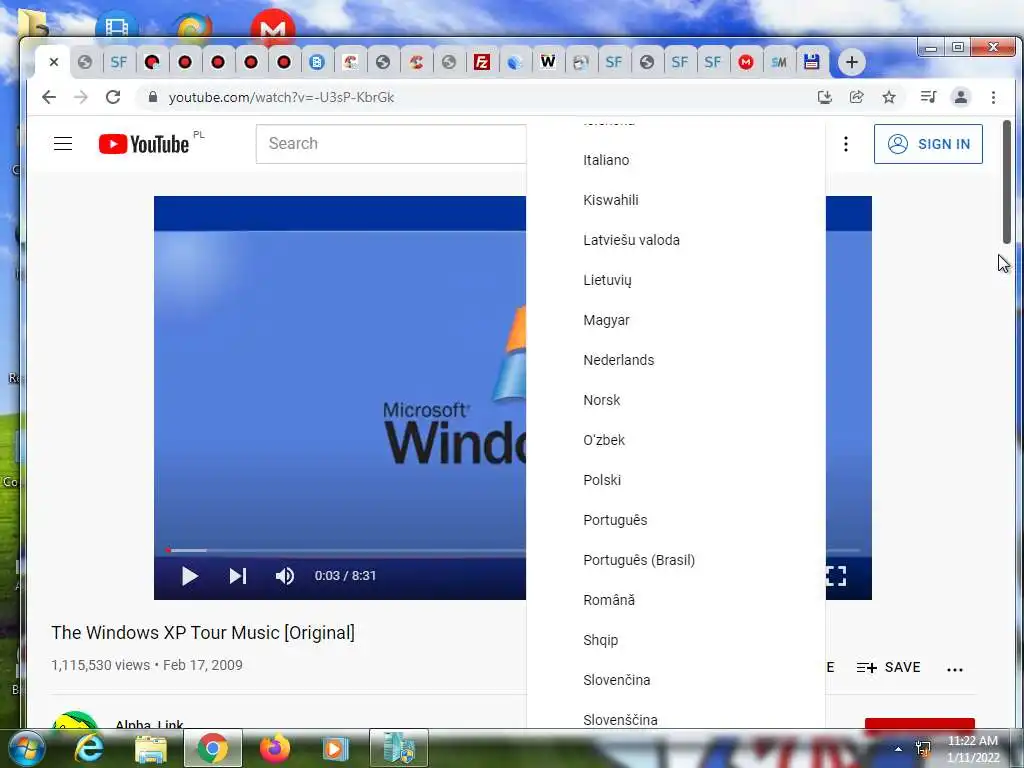Switch to the FileZilla tab
The height and width of the screenshot is (768, 1024).
point(482,62)
